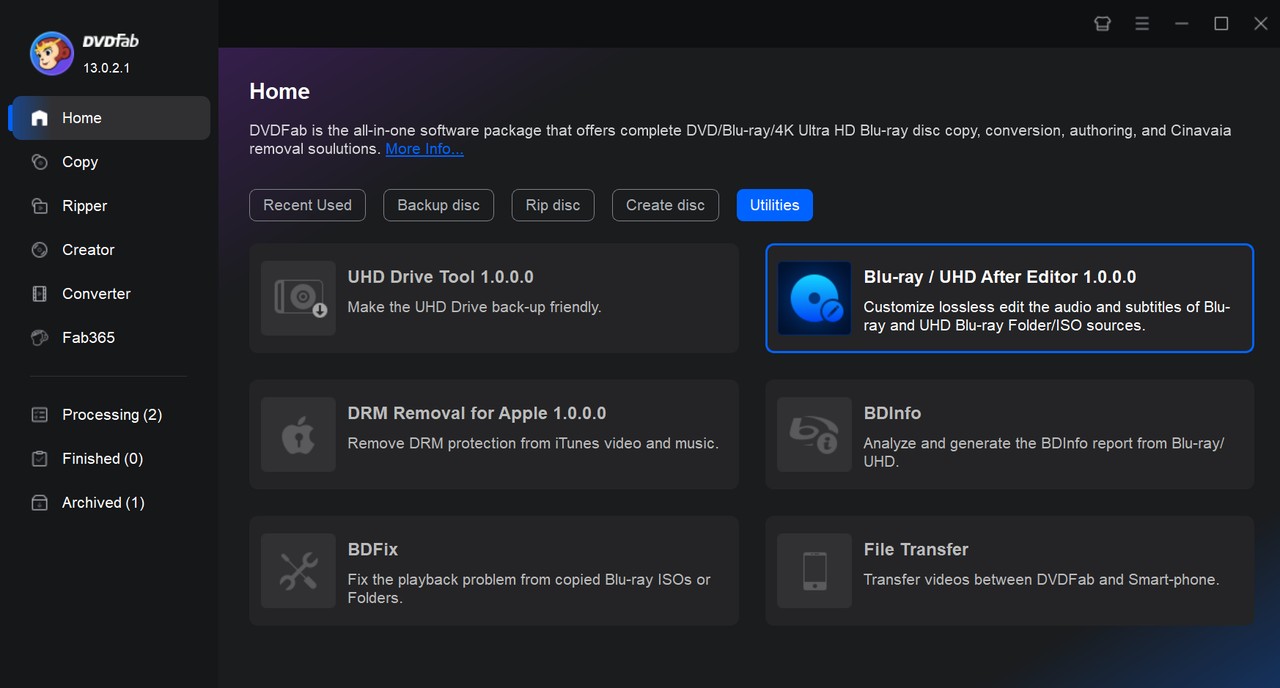Image resolution: width=1280 pixels, height=688 pixels.
Task: Open the hamburger main menu
Action: click(1141, 23)
